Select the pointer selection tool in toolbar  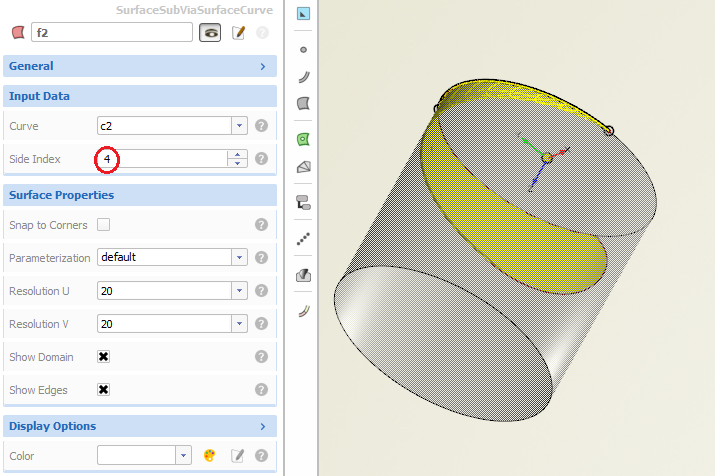point(303,13)
